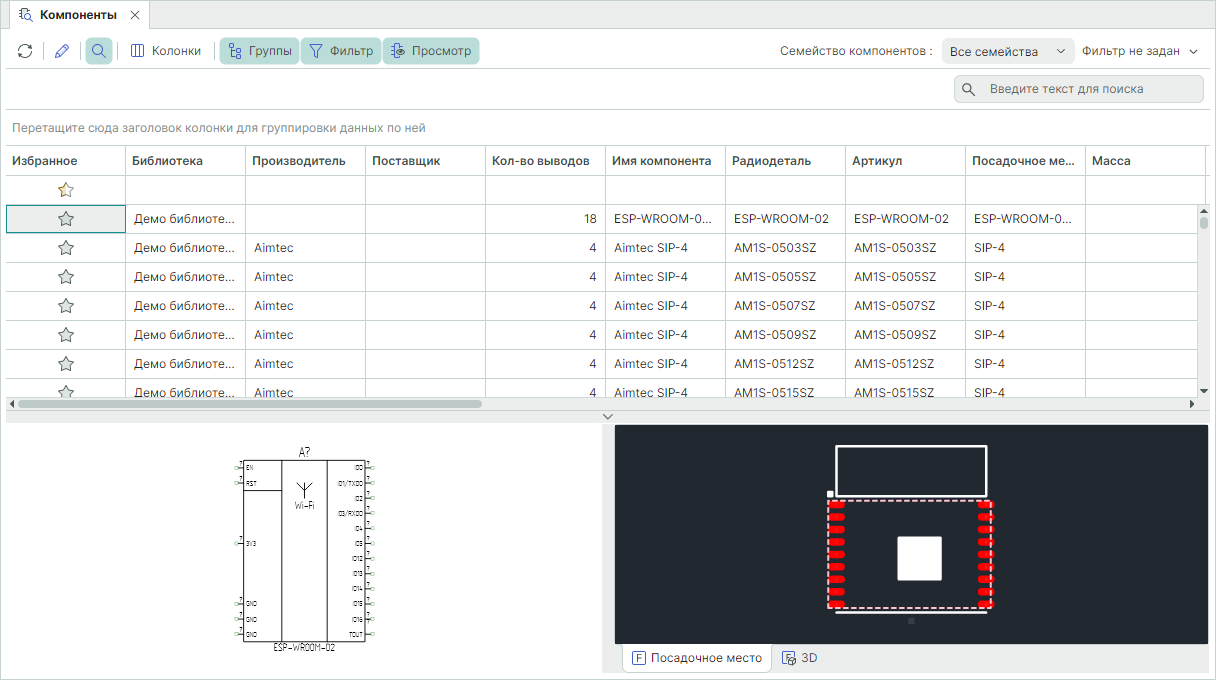Switch to the 3D tab

click(x=800, y=658)
